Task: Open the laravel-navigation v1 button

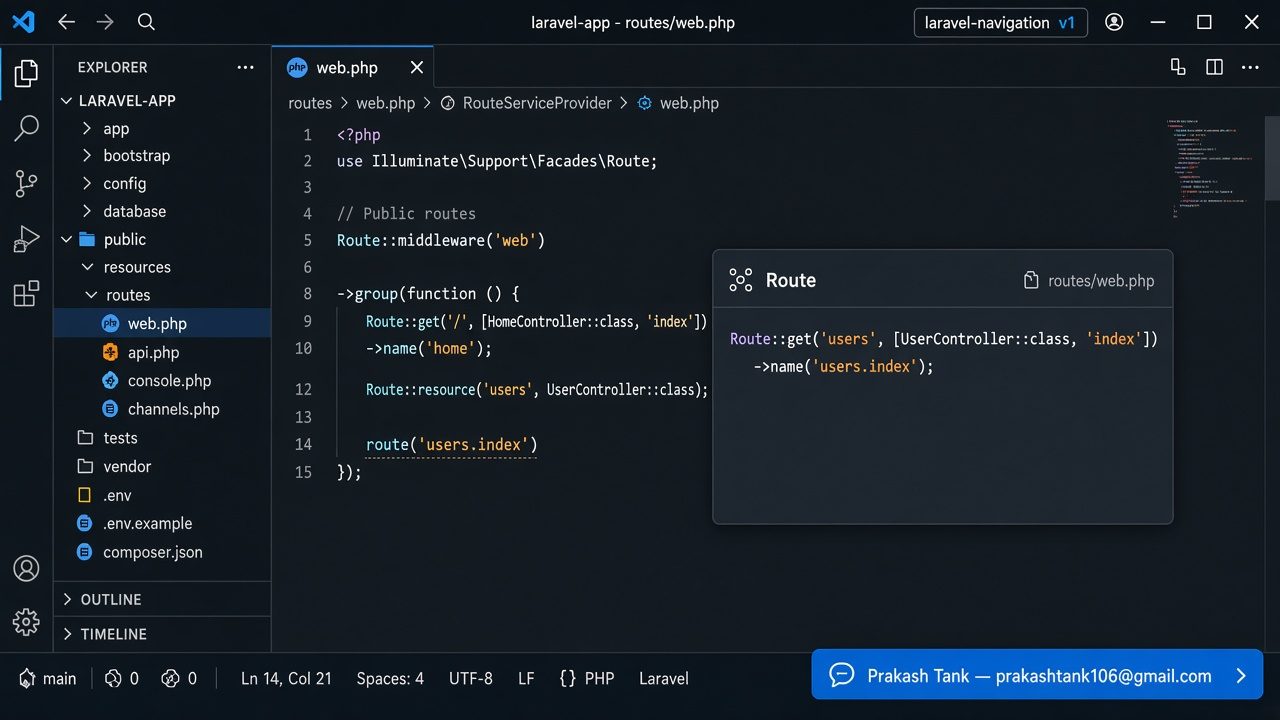Action: pos(1000,22)
